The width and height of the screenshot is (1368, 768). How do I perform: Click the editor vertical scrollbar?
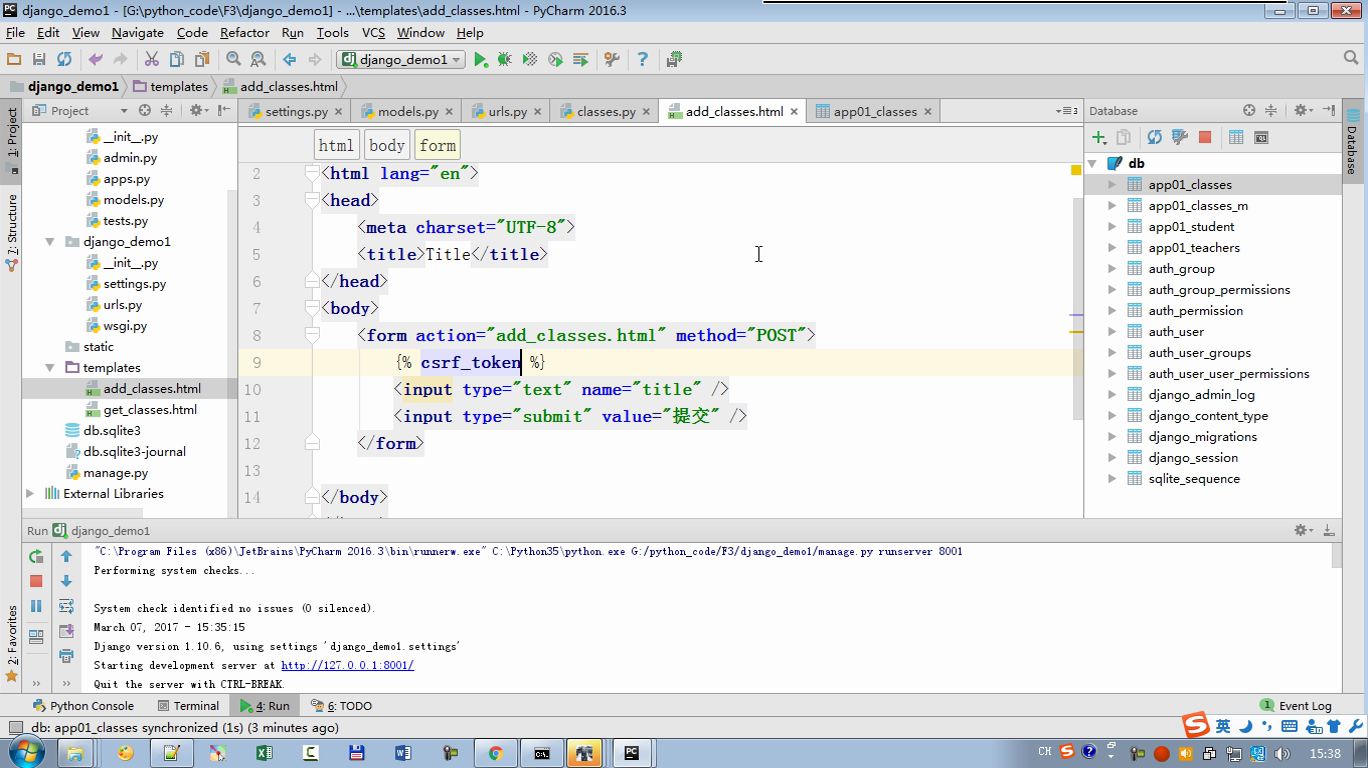coord(1077,307)
